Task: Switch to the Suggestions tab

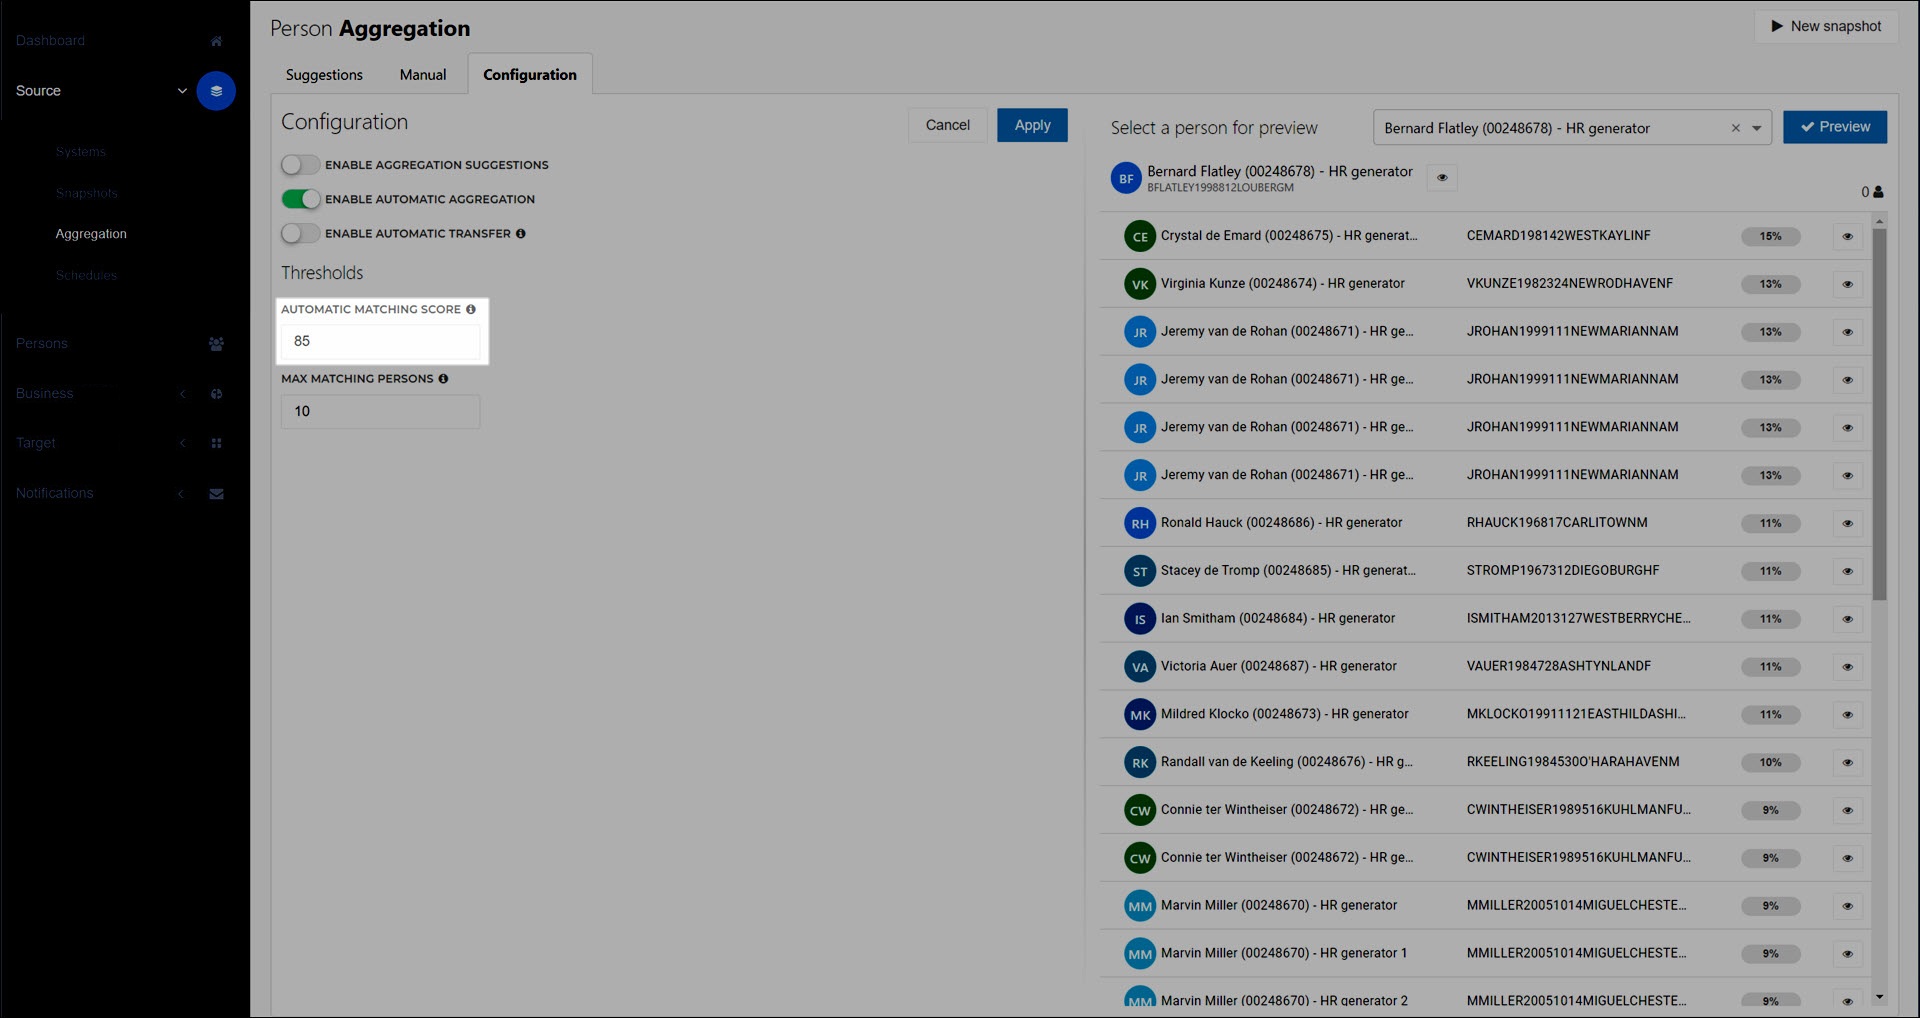Action: [x=324, y=75]
